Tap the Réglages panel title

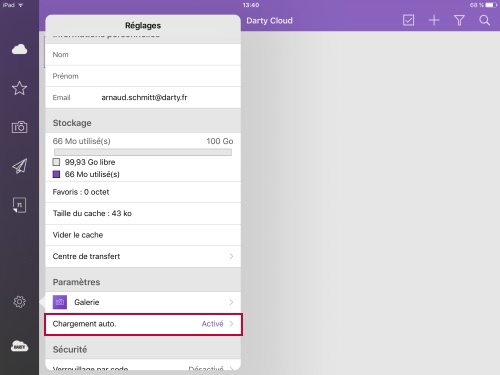click(x=143, y=25)
